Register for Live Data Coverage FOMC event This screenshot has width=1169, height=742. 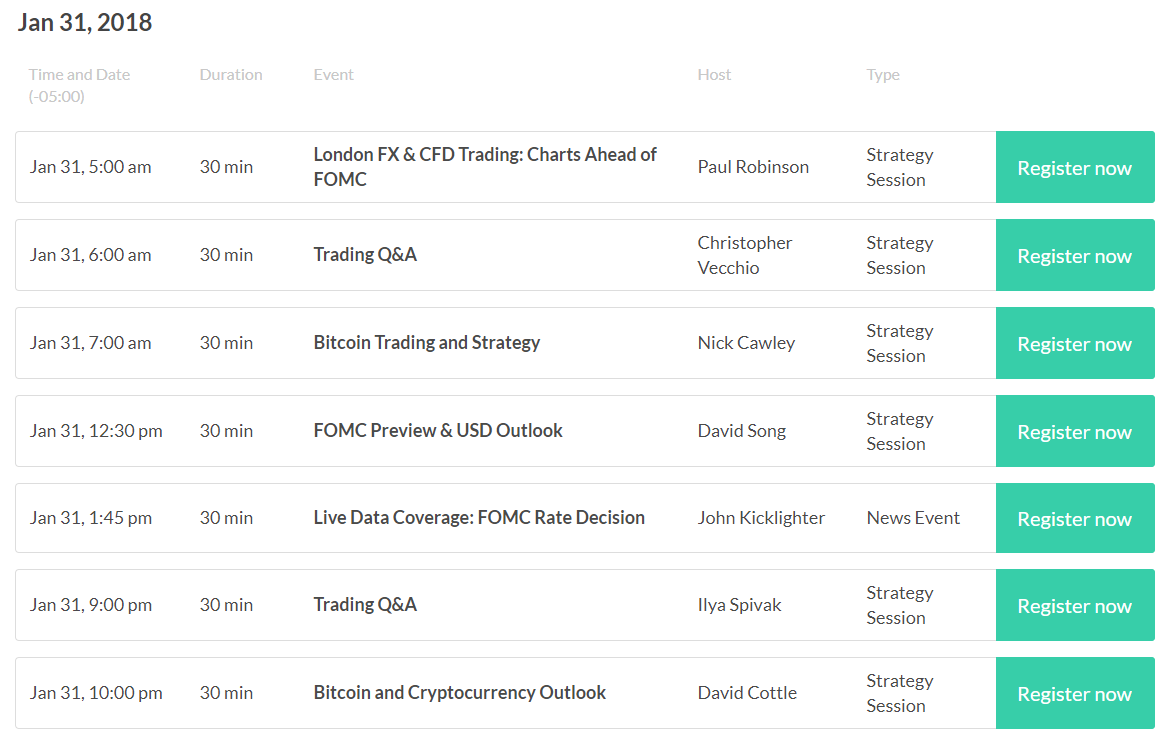tap(1074, 518)
